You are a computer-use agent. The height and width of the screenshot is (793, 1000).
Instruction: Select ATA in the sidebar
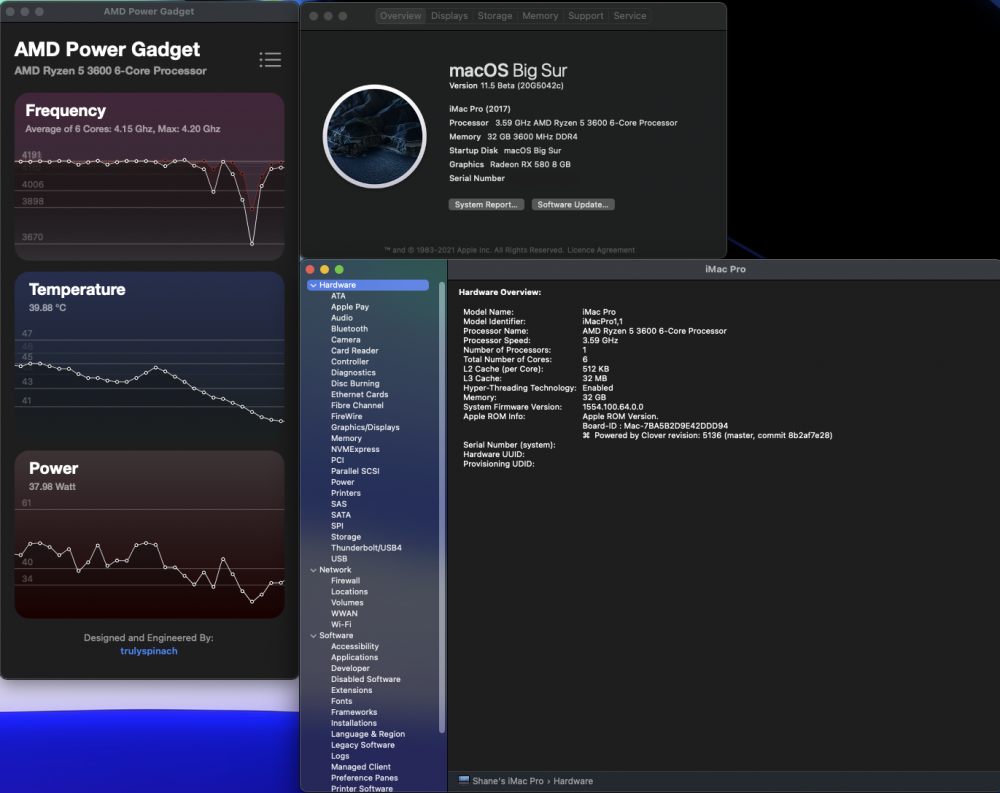[338, 296]
